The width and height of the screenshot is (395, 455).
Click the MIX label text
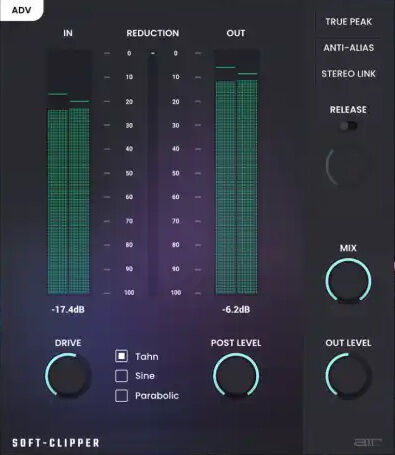click(348, 248)
